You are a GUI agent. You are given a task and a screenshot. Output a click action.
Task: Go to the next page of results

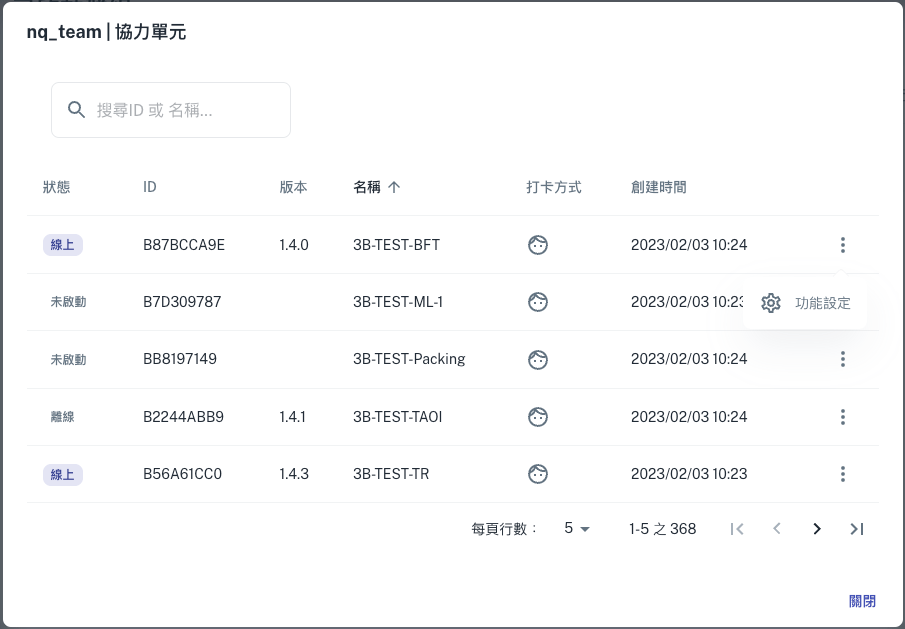coord(817,529)
